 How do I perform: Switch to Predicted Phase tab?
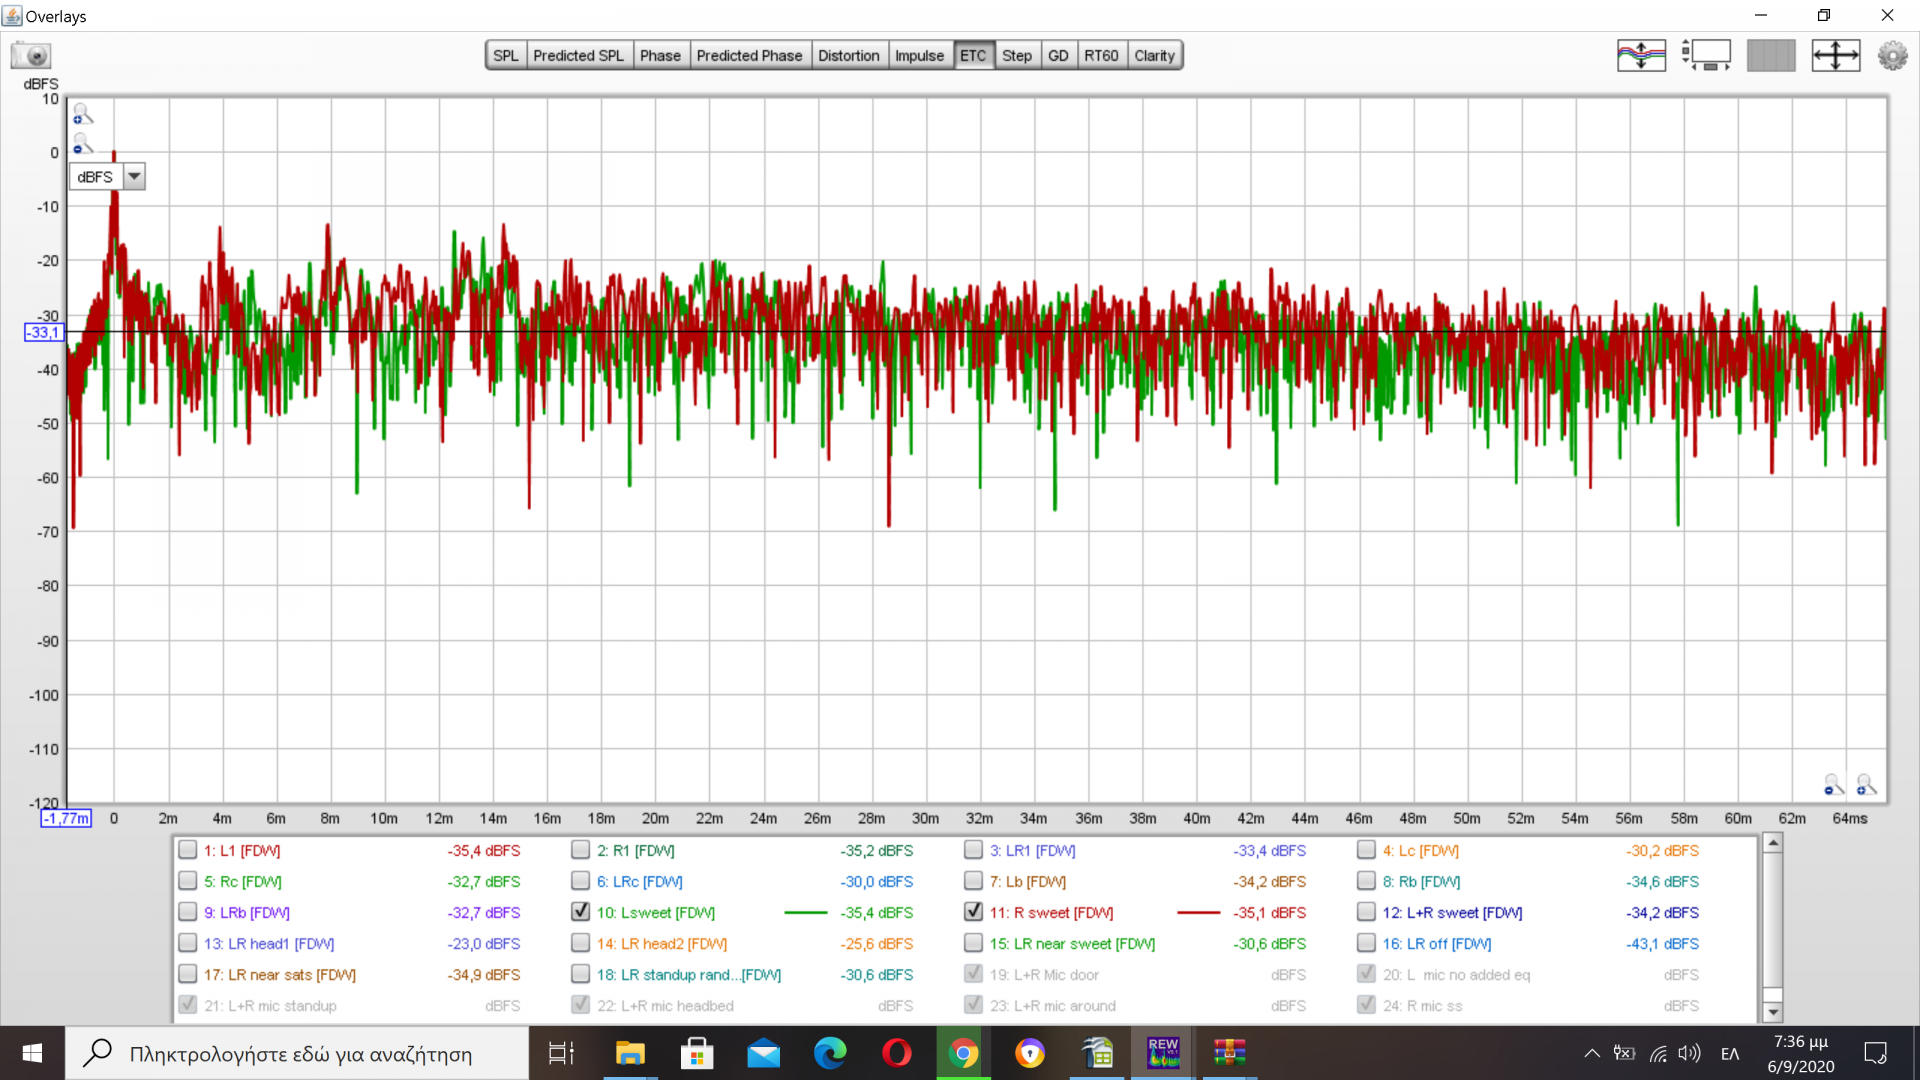pos(749,55)
